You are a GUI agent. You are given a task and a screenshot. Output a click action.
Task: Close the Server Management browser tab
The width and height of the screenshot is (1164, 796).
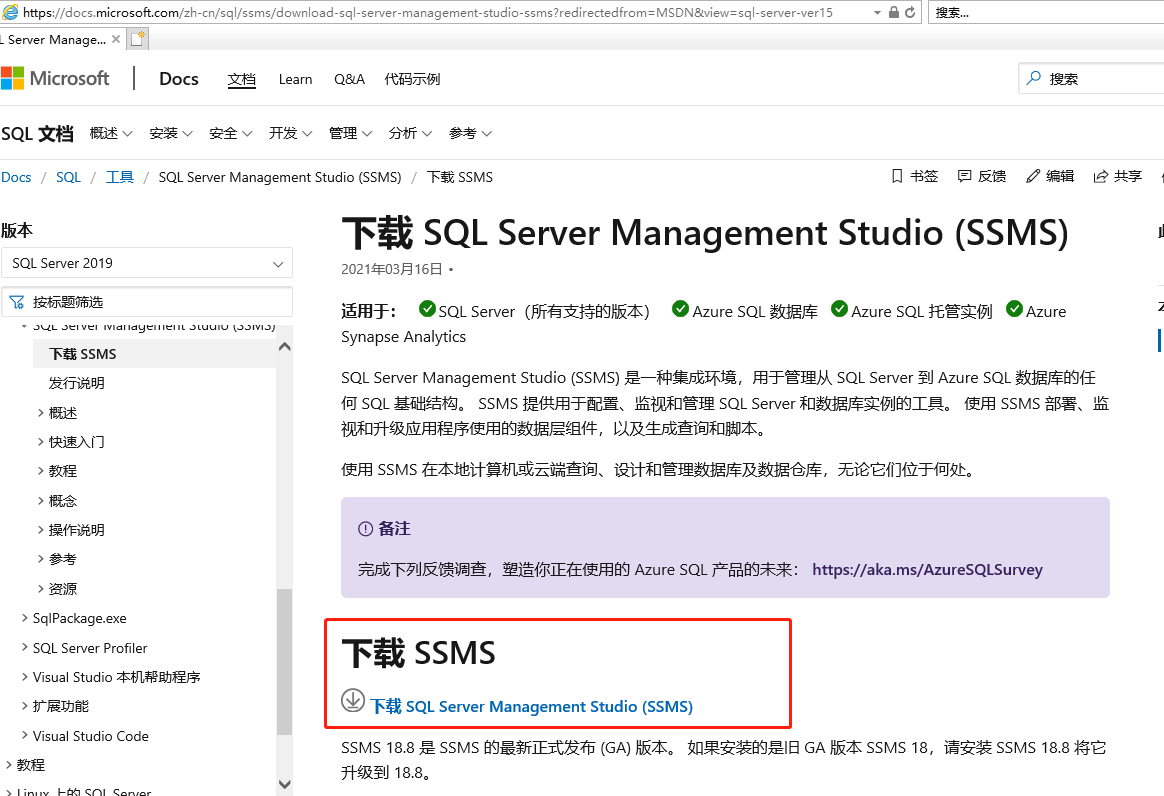tap(116, 39)
